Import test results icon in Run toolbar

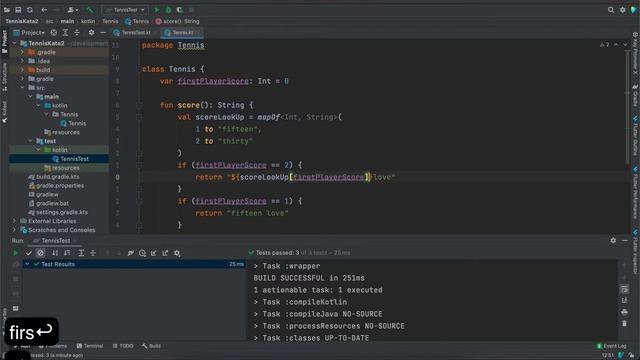(x=154, y=253)
